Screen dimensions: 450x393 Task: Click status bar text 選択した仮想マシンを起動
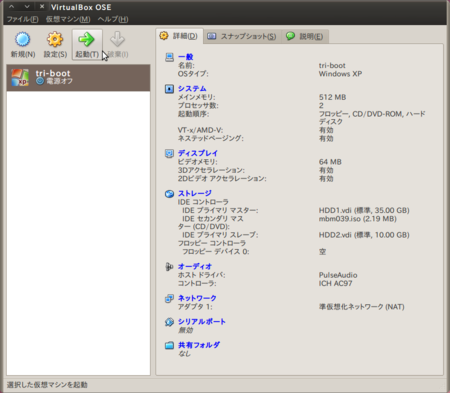point(47,385)
